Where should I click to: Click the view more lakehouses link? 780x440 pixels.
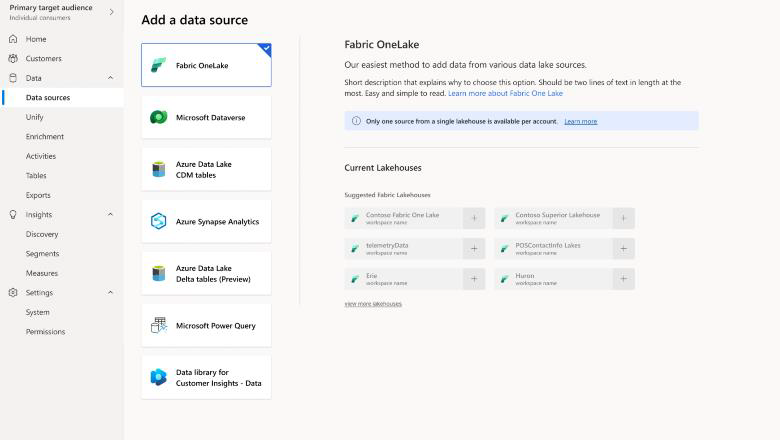(373, 304)
